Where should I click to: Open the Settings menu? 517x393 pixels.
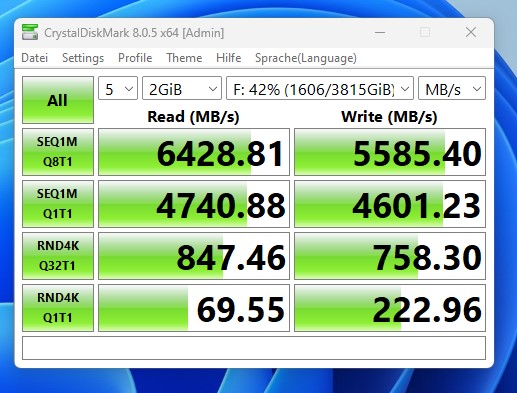pyautogui.click(x=83, y=58)
